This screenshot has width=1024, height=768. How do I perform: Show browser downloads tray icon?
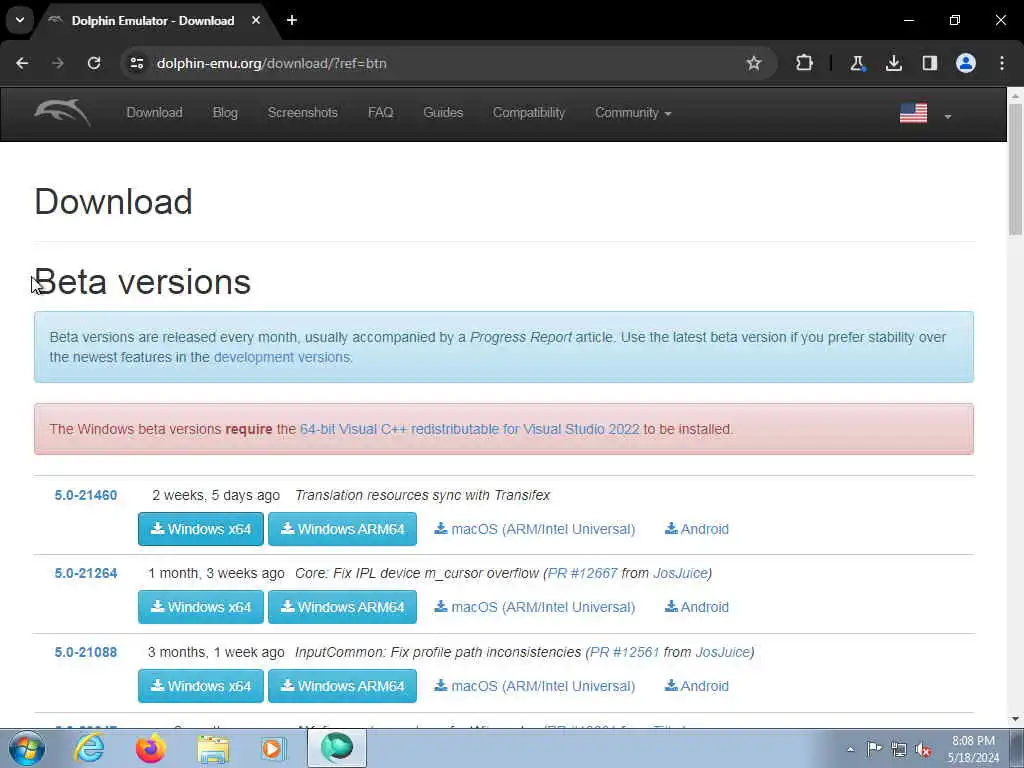893,63
